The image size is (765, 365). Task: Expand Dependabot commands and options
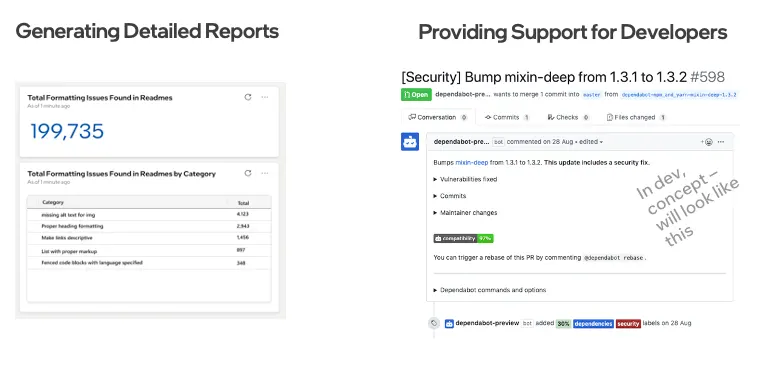pos(489,290)
